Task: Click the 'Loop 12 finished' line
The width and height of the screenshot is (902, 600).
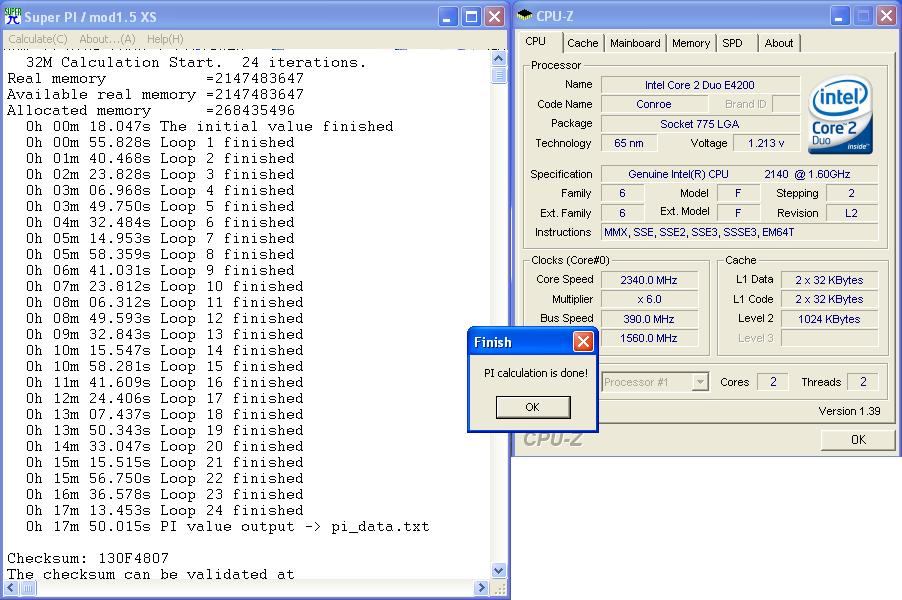Action: (x=165, y=319)
